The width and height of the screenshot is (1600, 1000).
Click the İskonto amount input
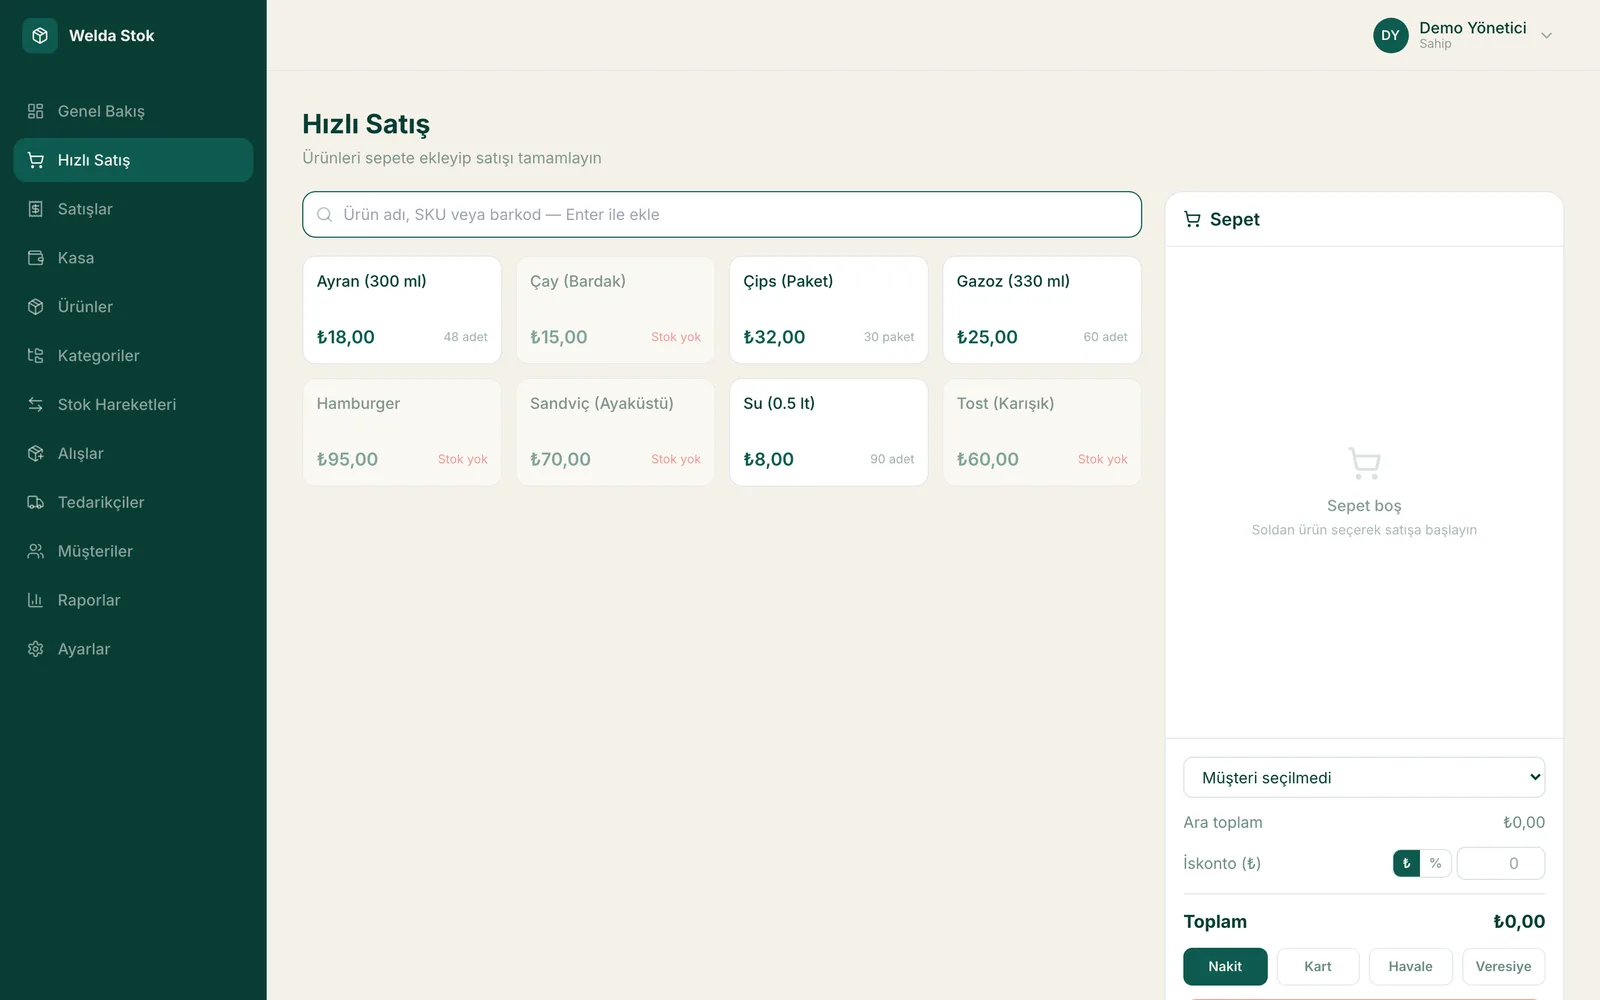[1500, 863]
